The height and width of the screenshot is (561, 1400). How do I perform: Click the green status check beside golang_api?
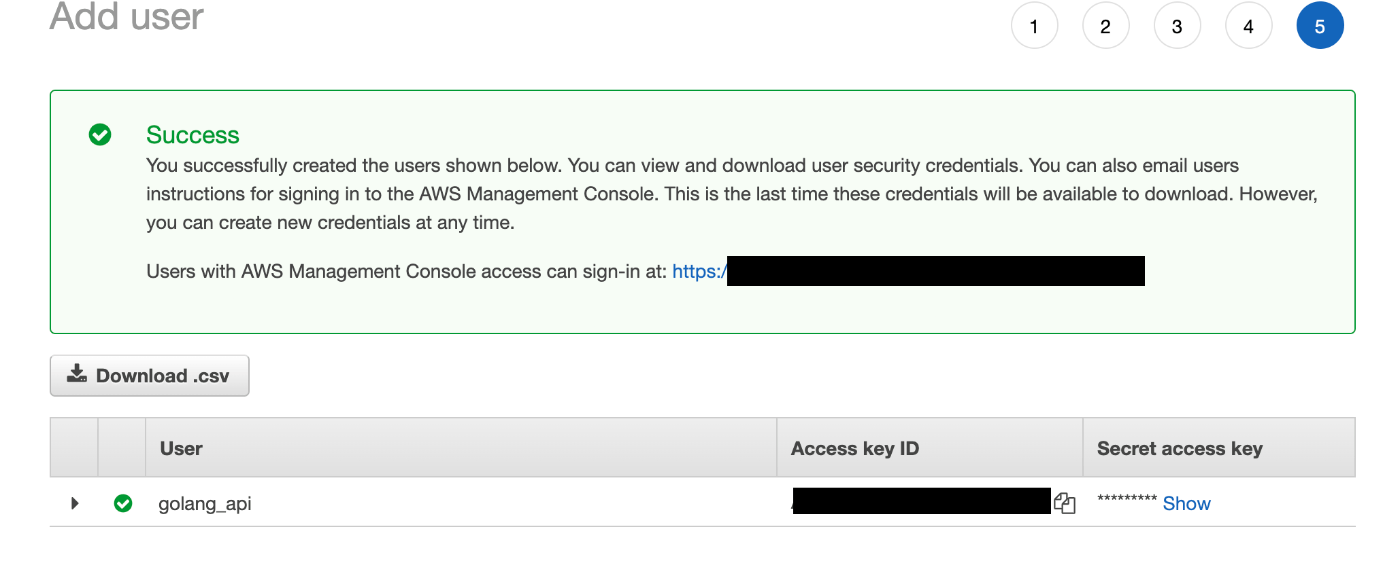coord(123,504)
